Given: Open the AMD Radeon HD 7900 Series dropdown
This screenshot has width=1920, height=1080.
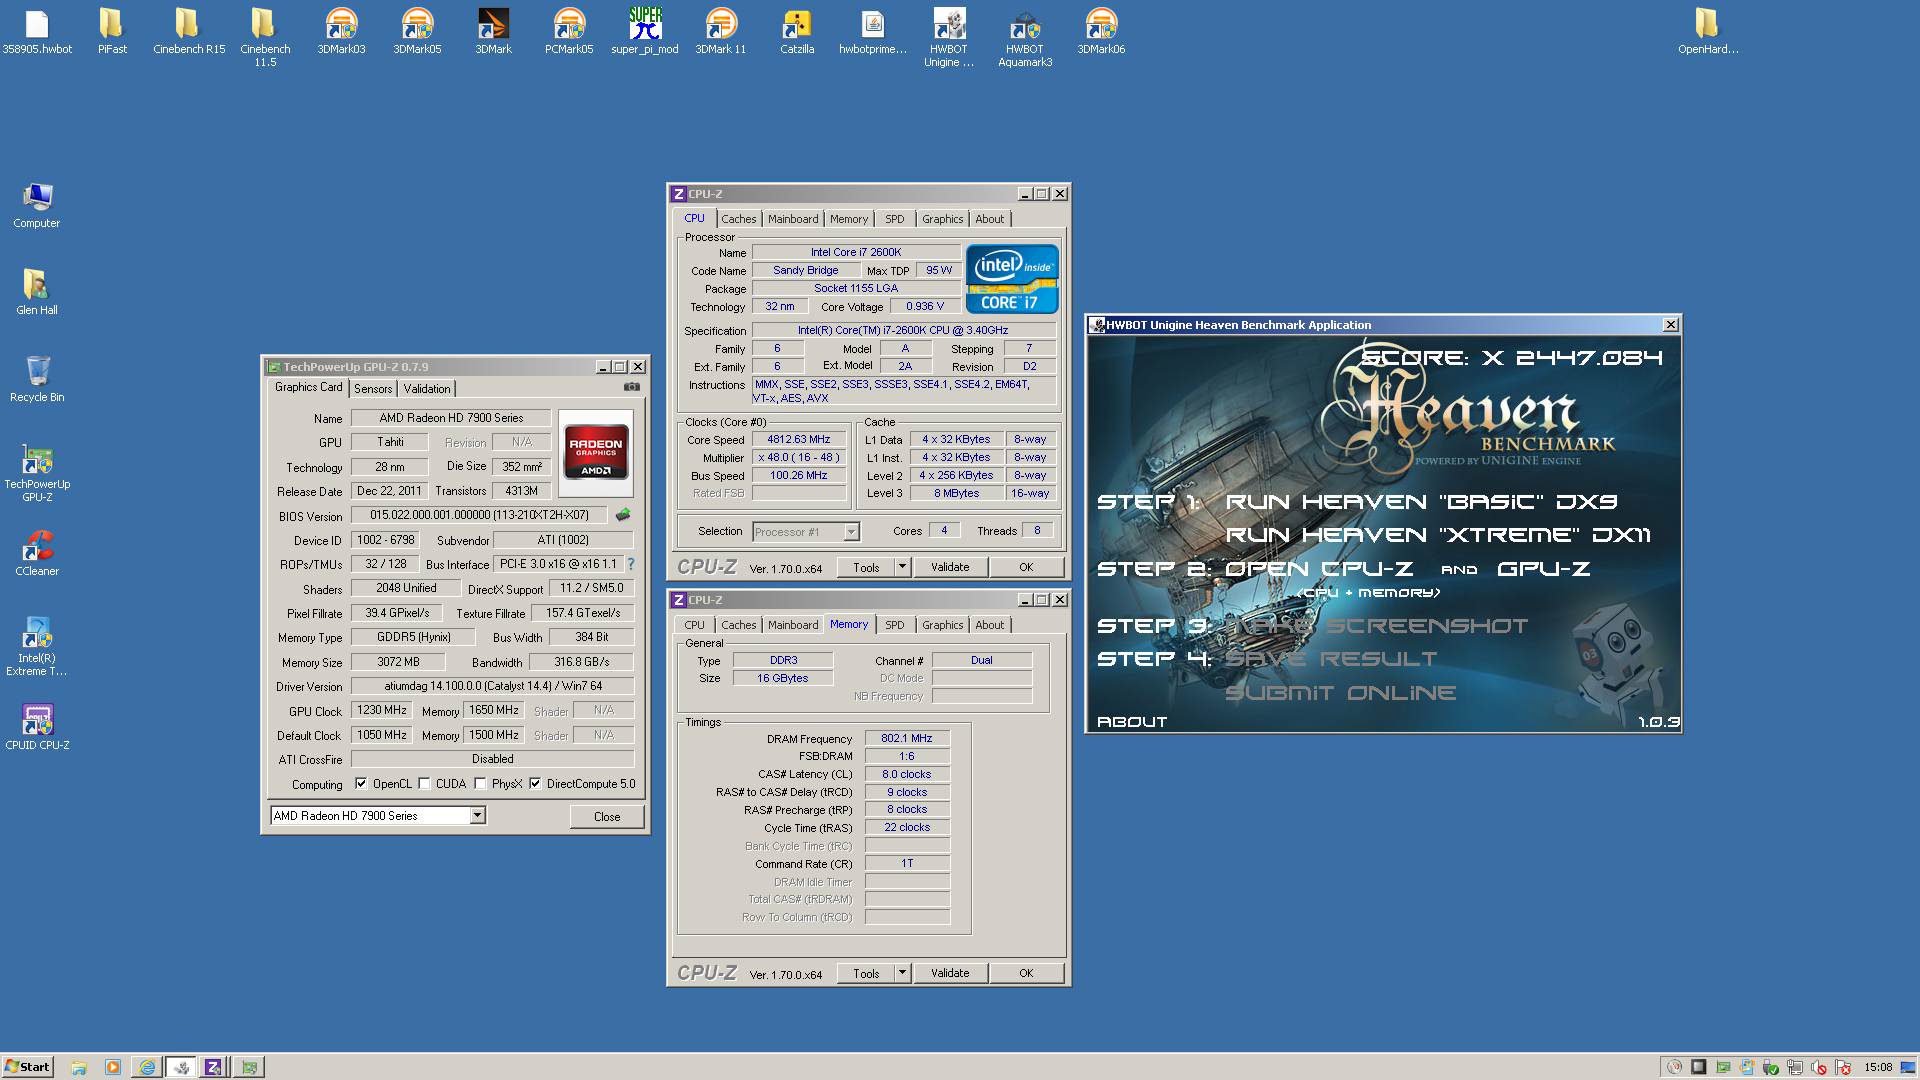Looking at the screenshot, I should pyautogui.click(x=378, y=816).
